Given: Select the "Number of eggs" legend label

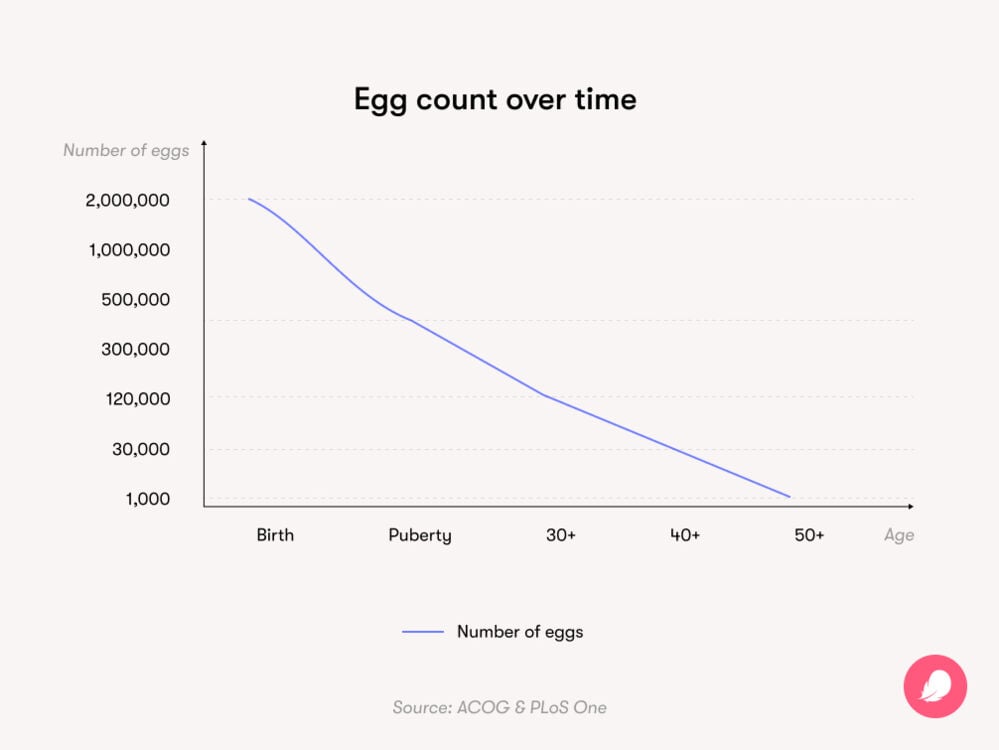Looking at the screenshot, I should point(520,632).
